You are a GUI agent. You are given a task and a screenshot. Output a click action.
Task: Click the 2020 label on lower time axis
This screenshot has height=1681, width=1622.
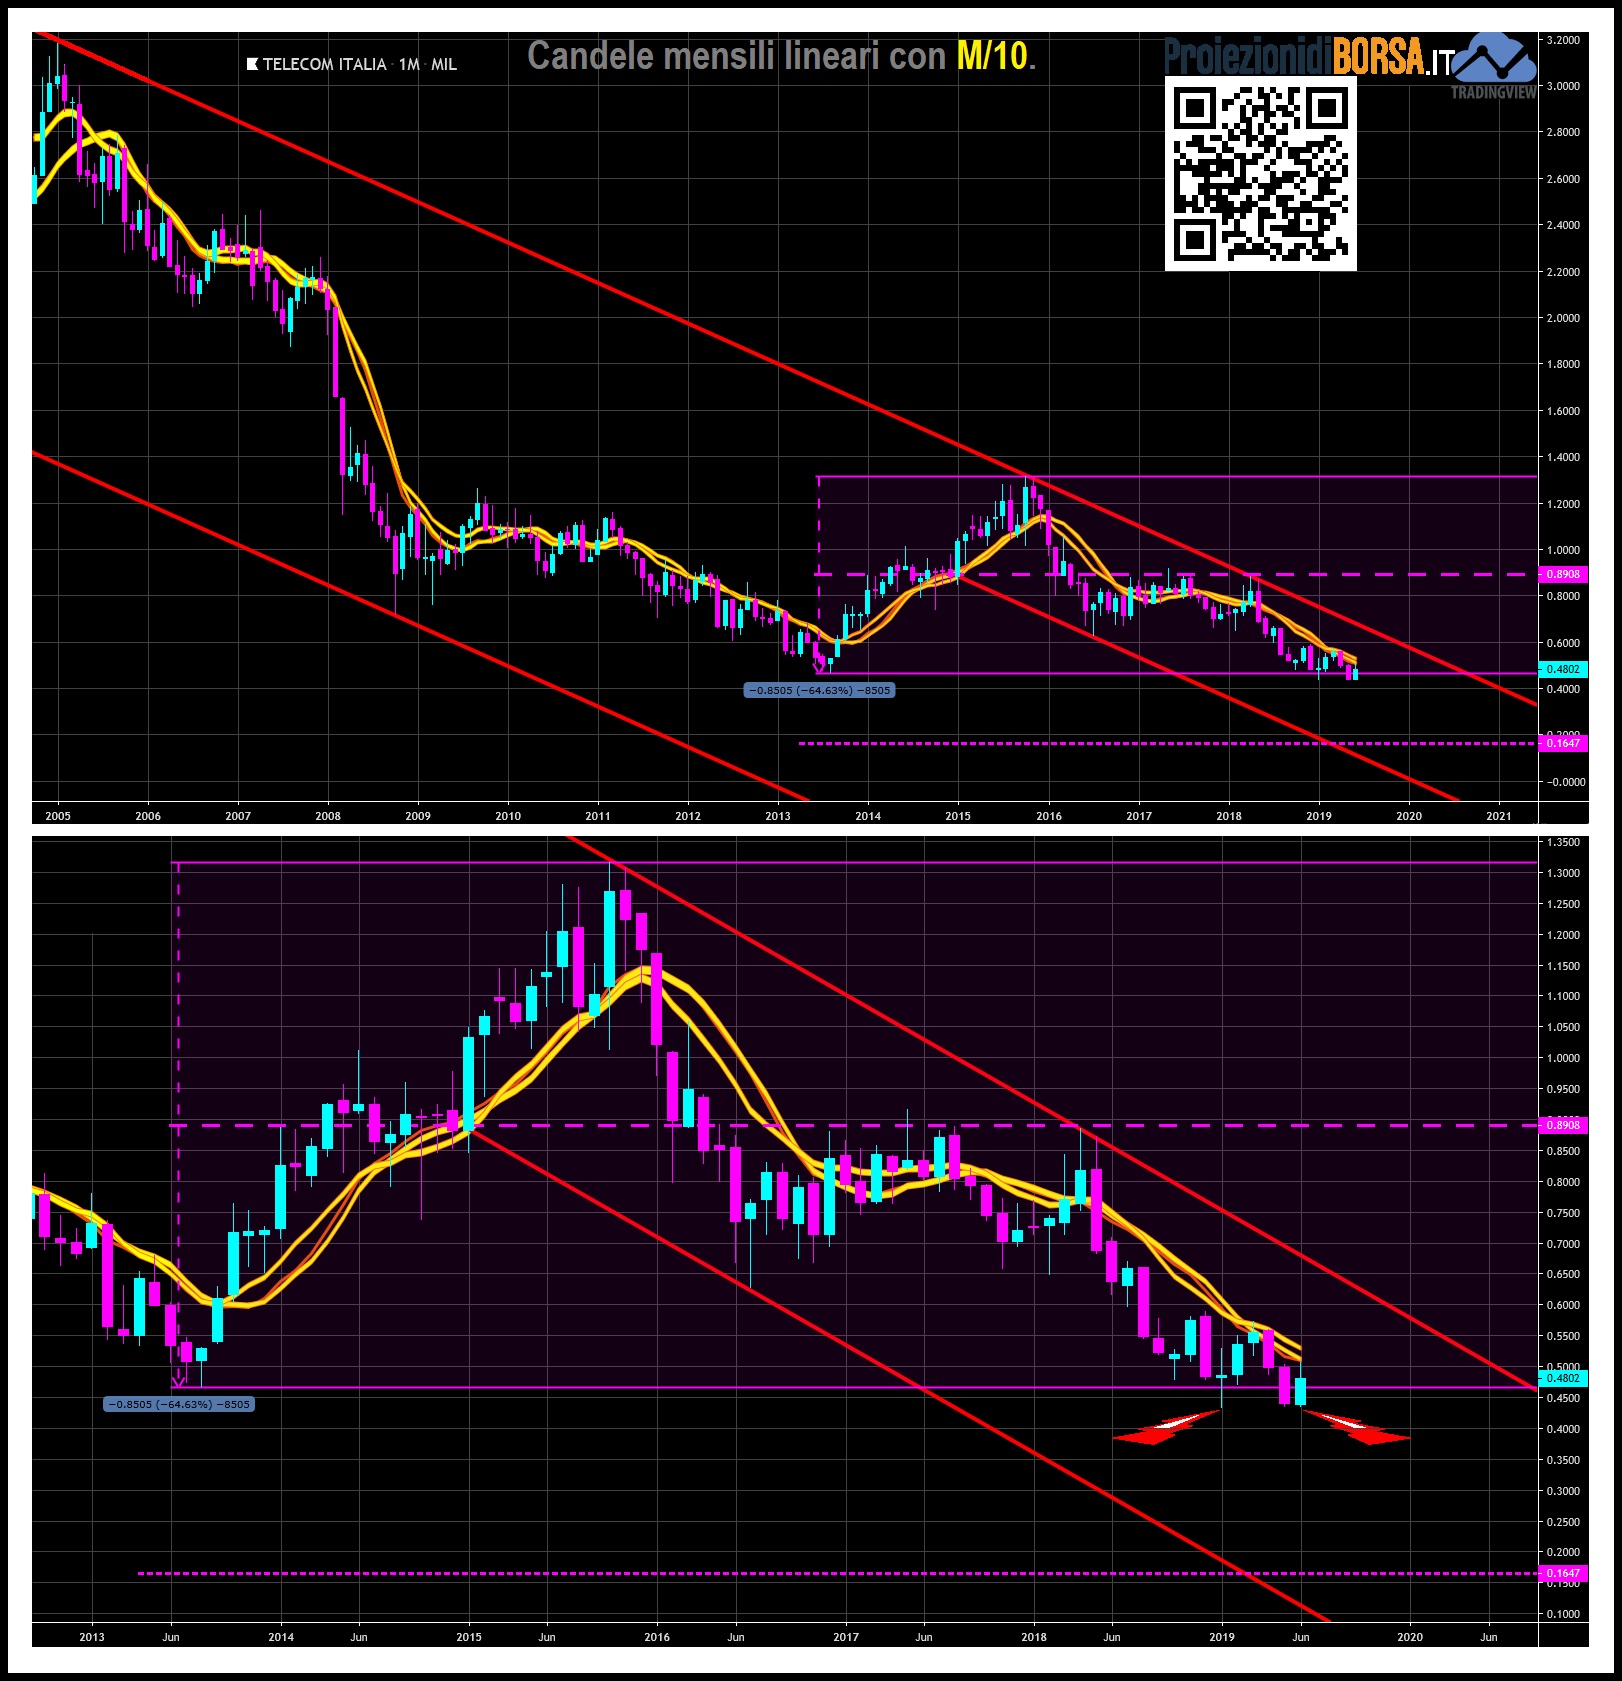1409,1637
